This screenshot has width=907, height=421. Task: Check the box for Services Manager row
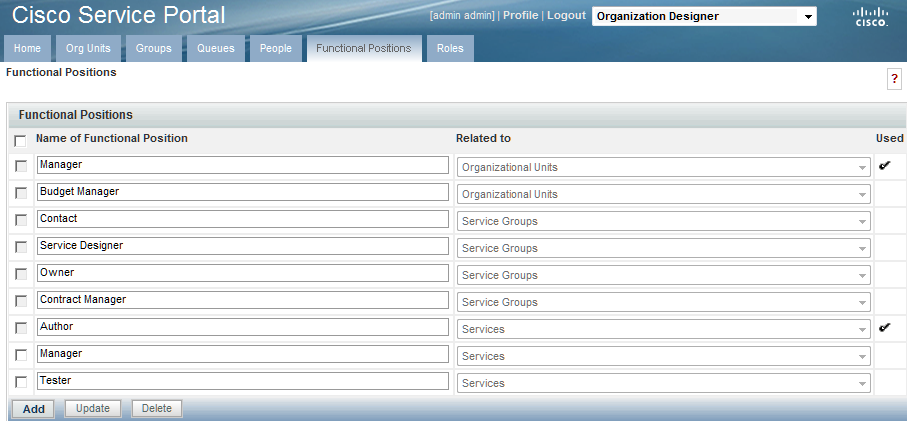point(21,354)
